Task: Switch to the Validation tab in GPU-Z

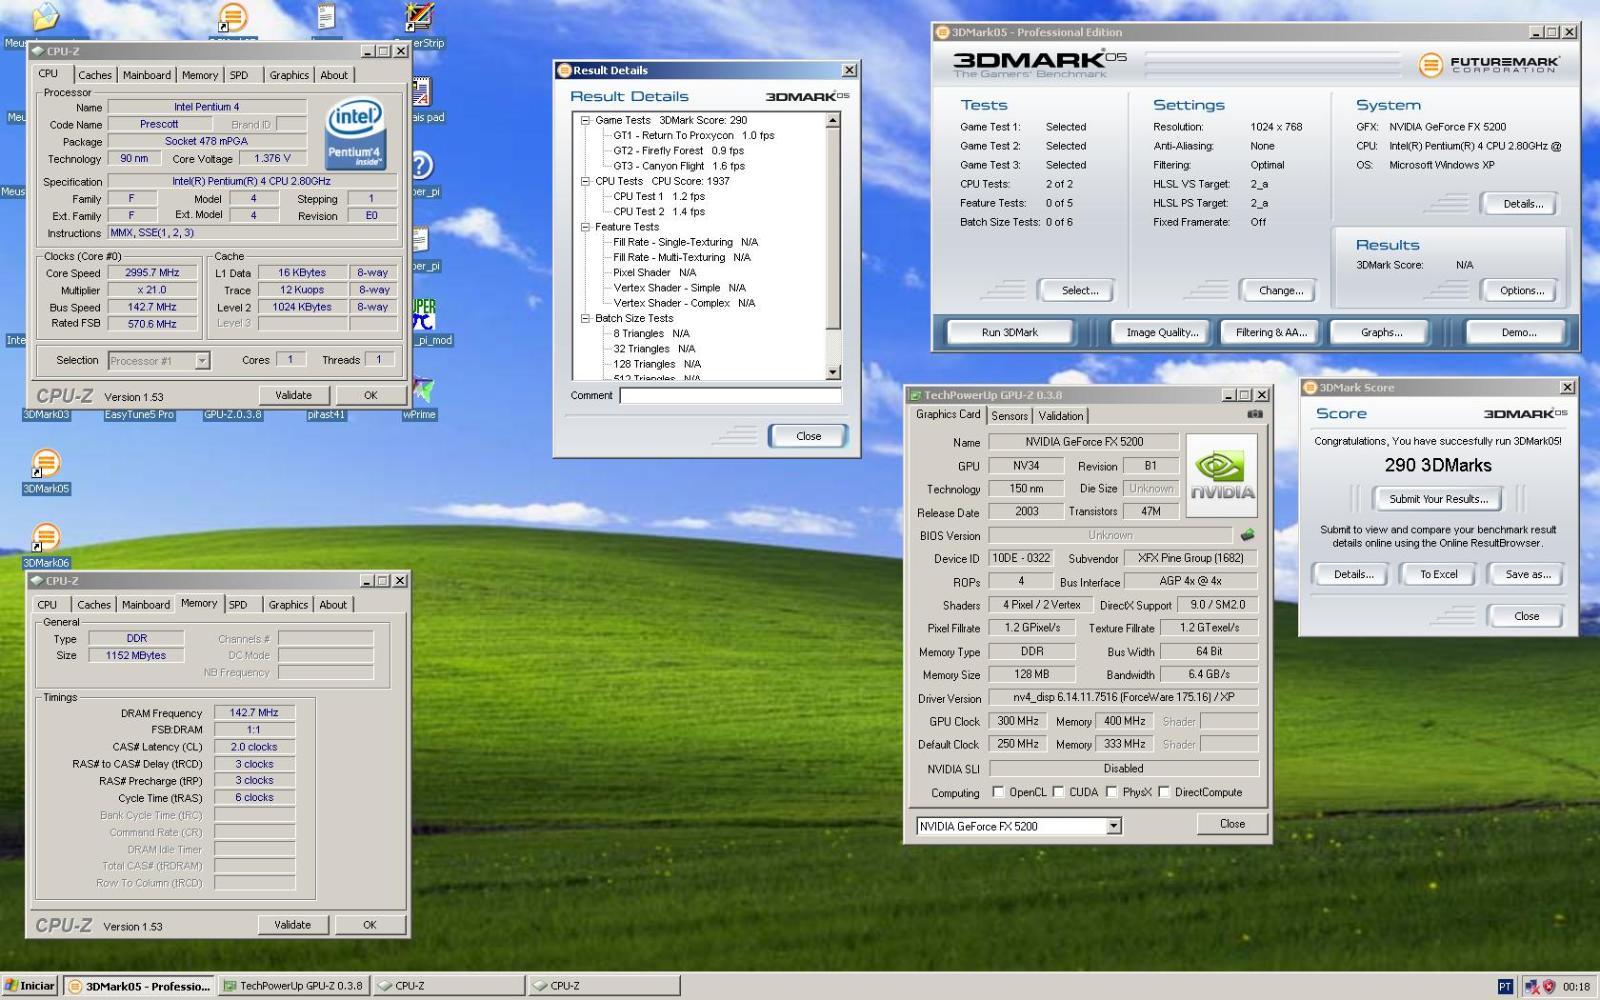Action: point(1060,416)
